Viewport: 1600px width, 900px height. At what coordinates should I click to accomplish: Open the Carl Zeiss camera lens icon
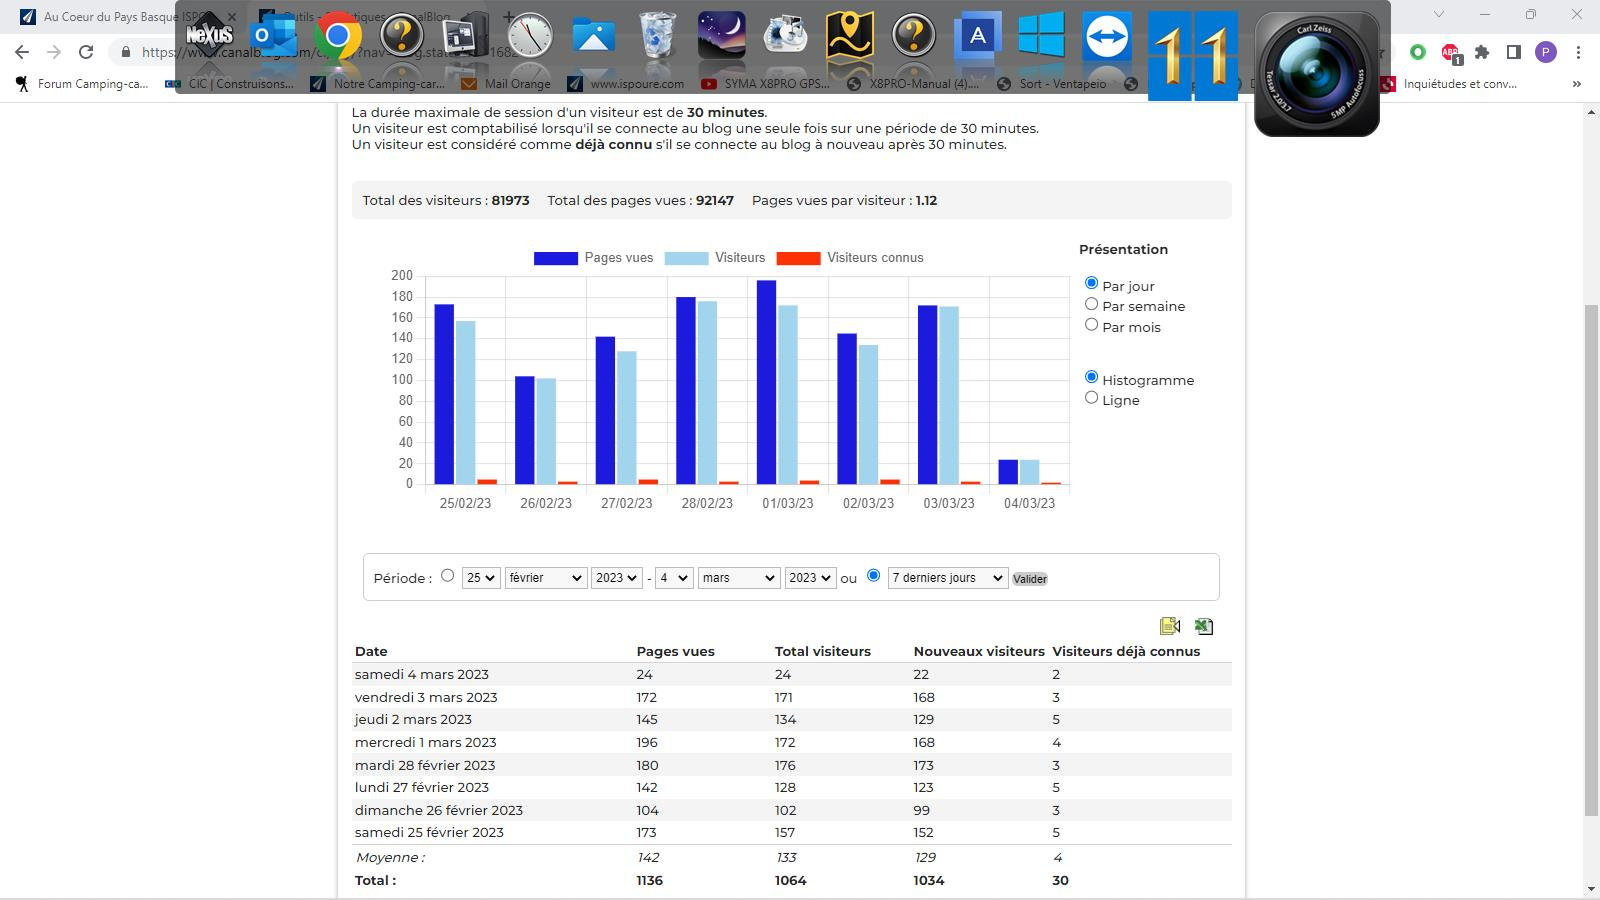(1317, 74)
